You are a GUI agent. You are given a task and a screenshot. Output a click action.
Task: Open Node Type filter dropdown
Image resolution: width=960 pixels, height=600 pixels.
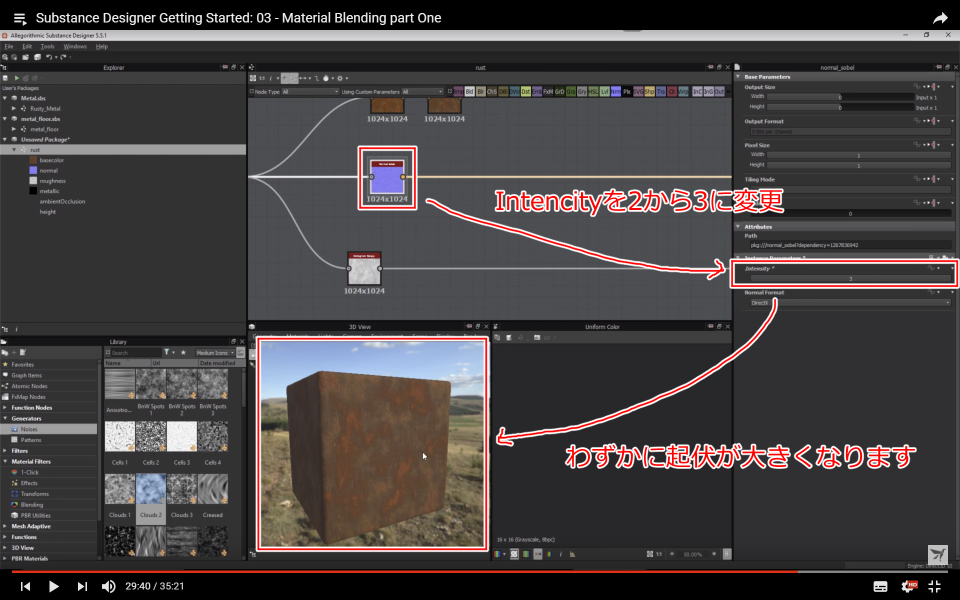(310, 92)
